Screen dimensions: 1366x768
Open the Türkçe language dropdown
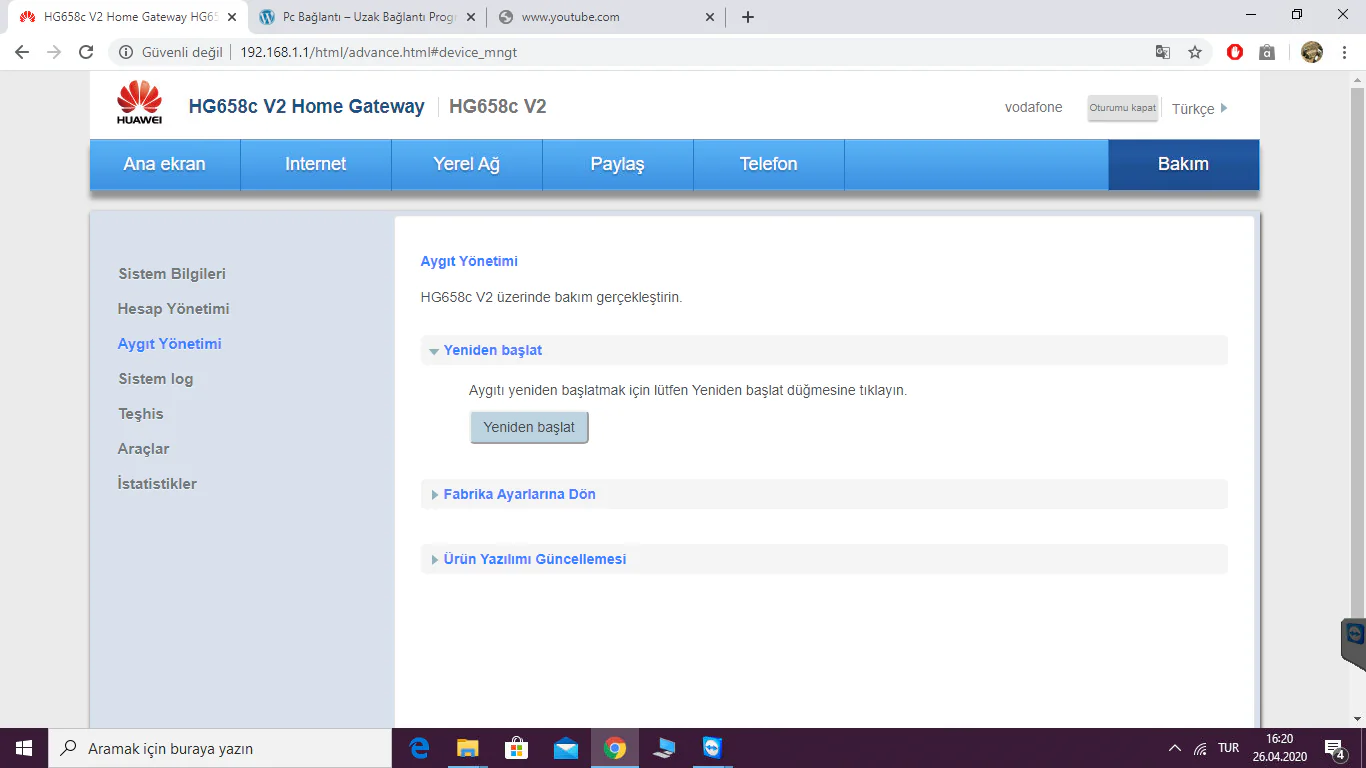coord(1199,109)
